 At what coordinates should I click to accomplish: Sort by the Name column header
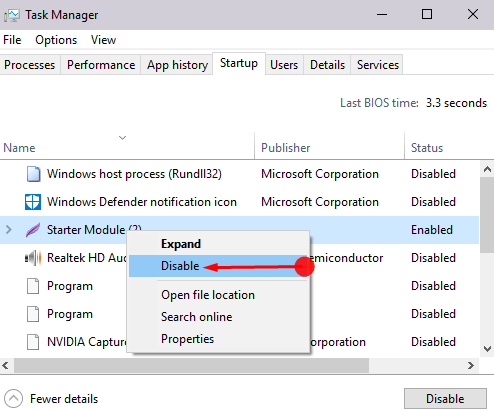point(127,146)
